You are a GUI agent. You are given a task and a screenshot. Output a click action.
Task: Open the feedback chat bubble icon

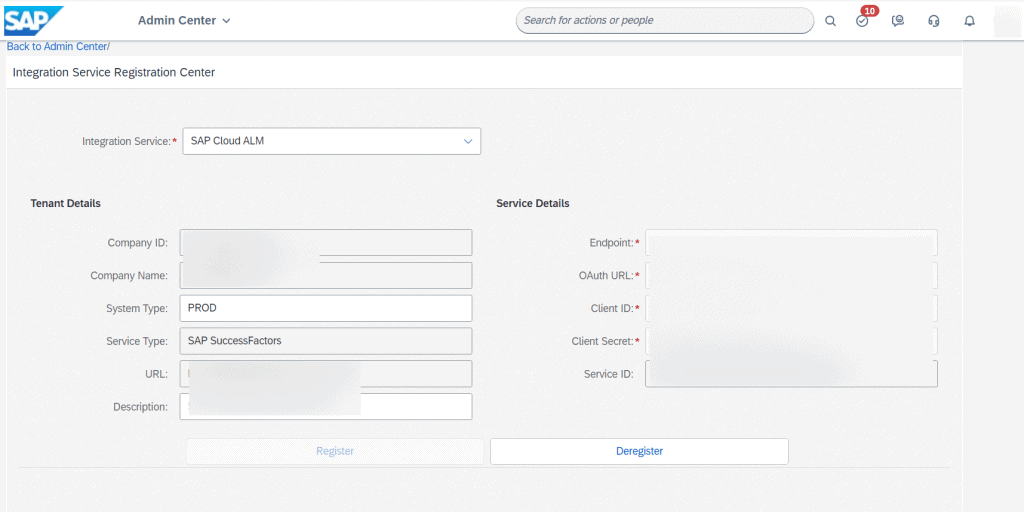click(898, 21)
